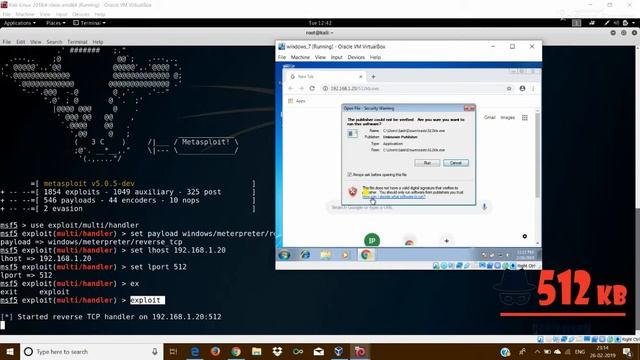The width and height of the screenshot is (640, 360).
Task: Open Firefox from the Windows 10 taskbar
Action: (215, 351)
